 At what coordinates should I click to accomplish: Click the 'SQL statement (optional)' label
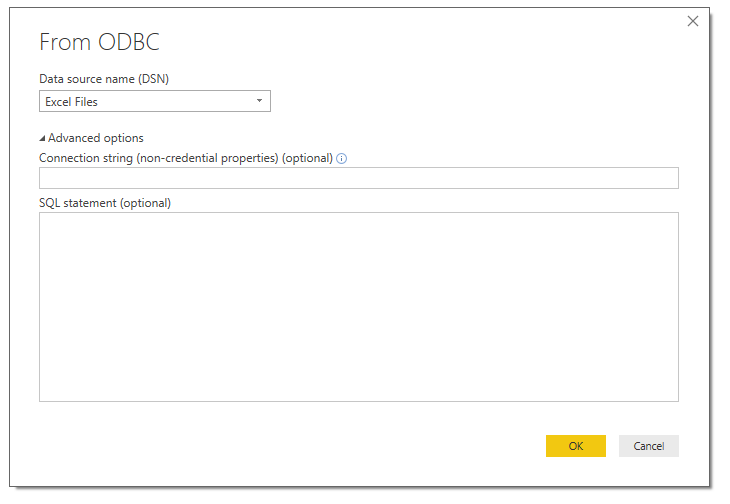click(105, 203)
